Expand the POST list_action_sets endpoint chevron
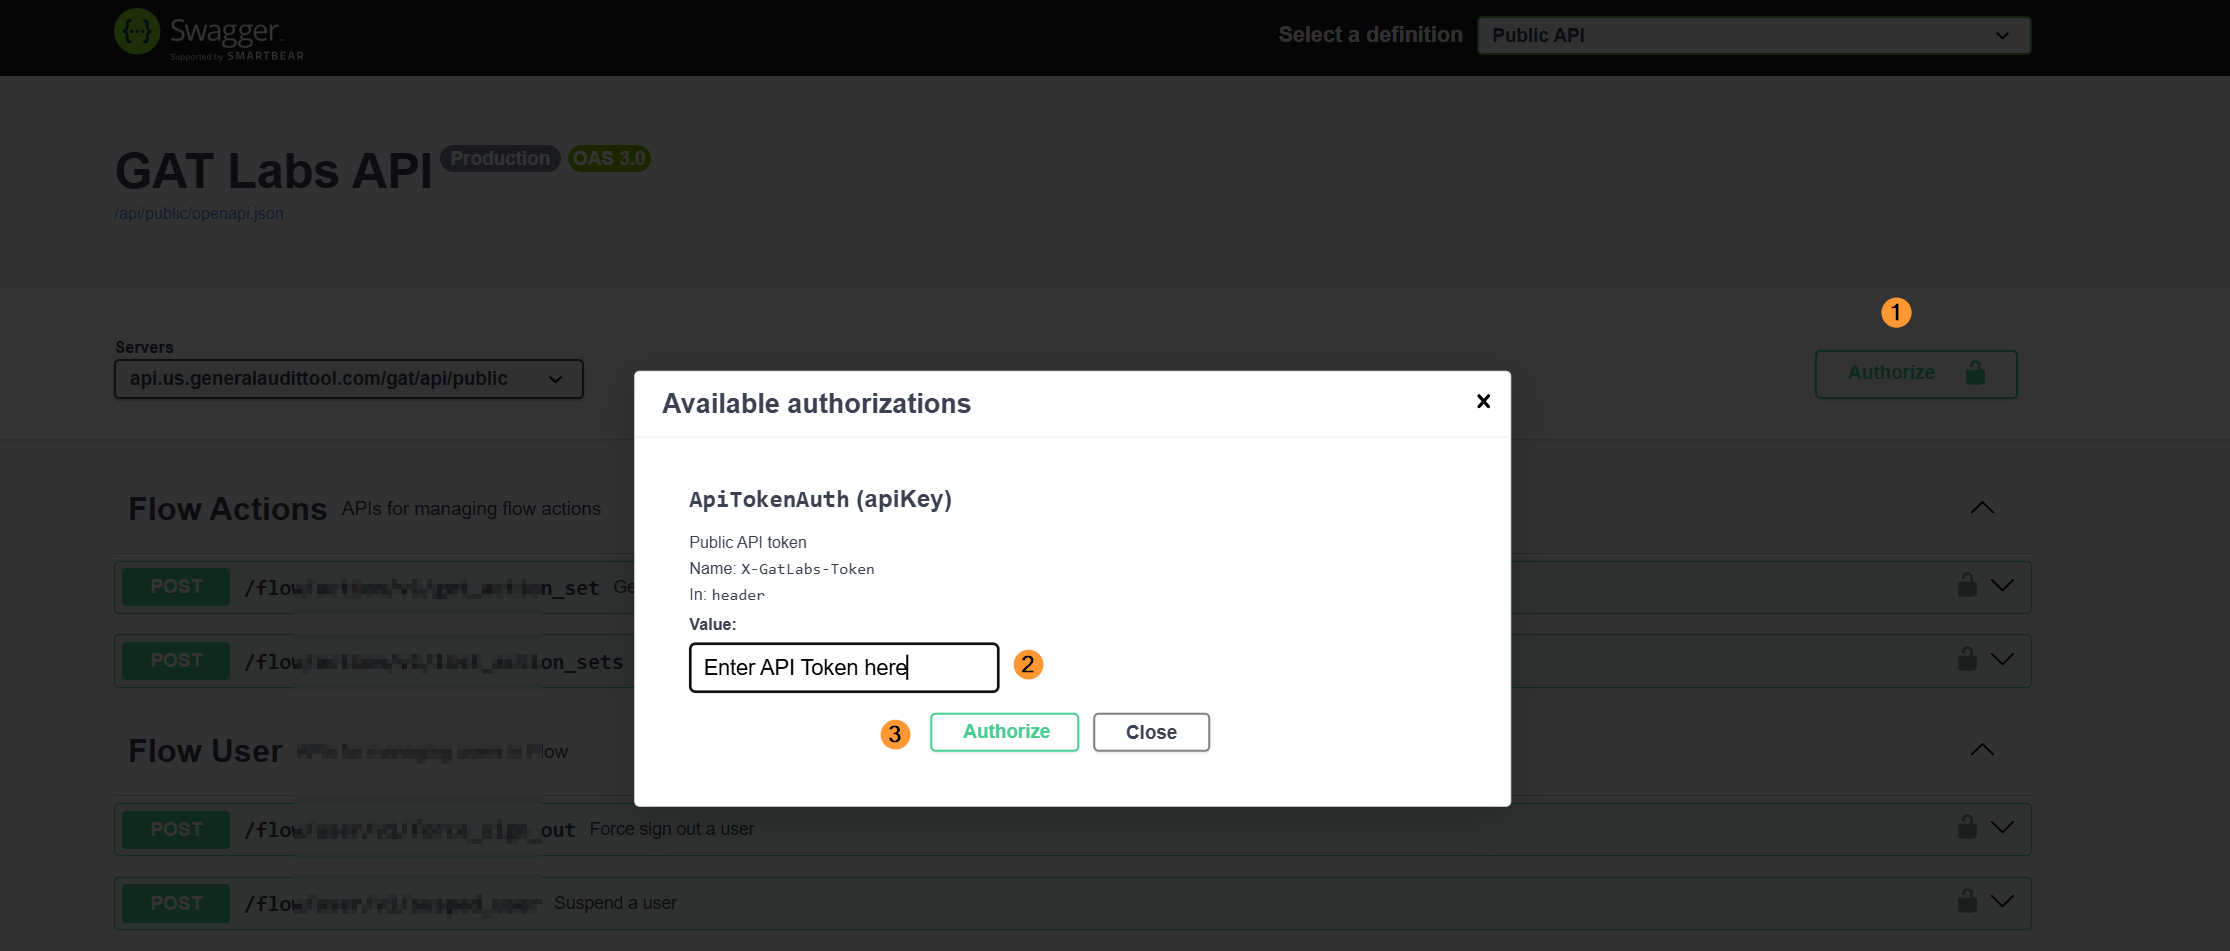 (2002, 659)
